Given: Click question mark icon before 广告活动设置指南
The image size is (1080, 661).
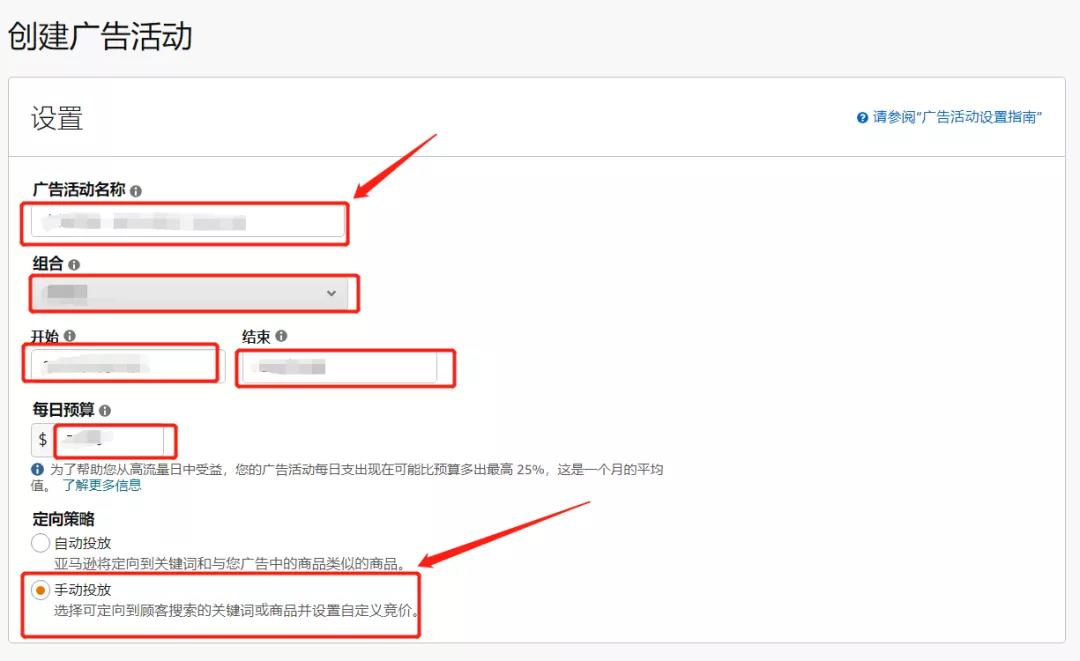Looking at the screenshot, I should coord(862,118).
